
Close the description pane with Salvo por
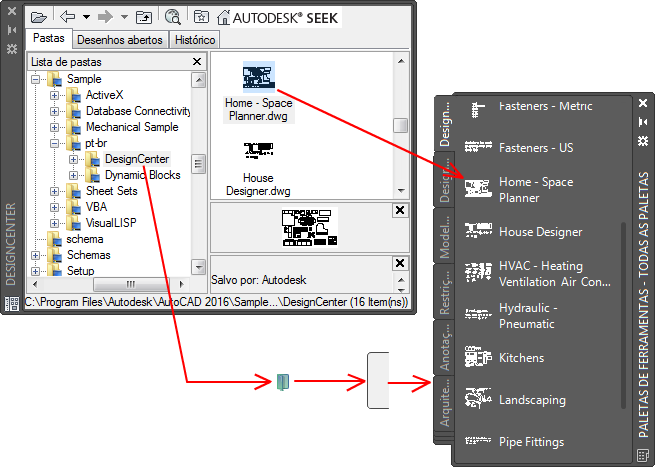click(x=400, y=263)
